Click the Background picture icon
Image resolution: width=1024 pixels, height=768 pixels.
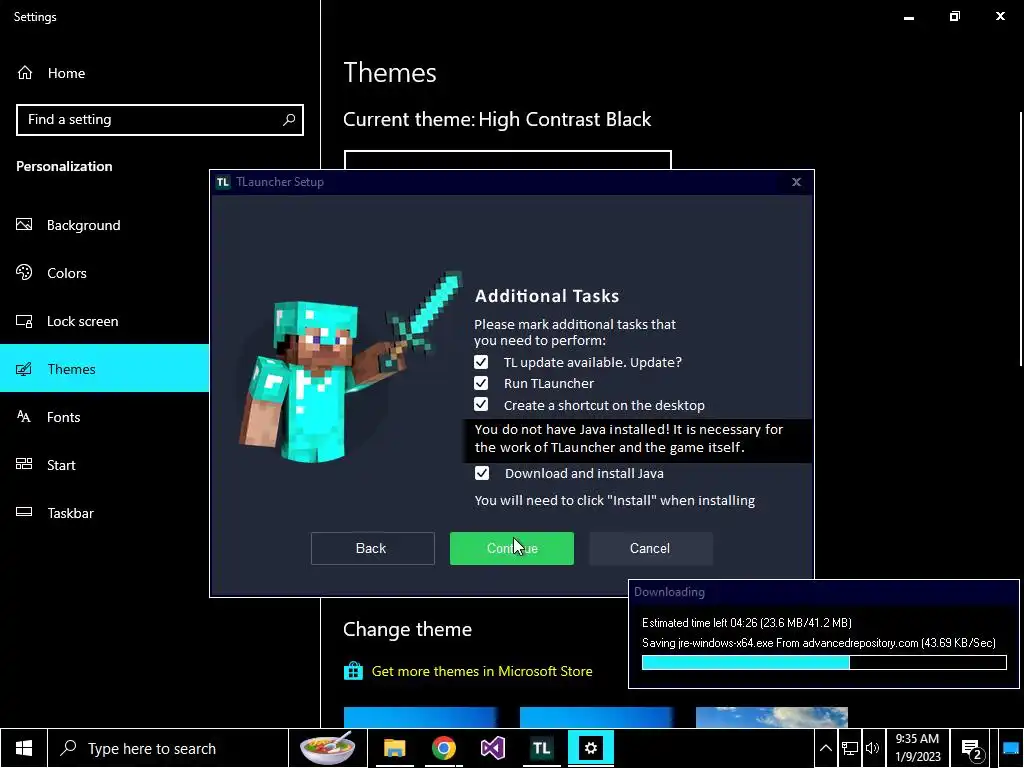click(x=24, y=225)
